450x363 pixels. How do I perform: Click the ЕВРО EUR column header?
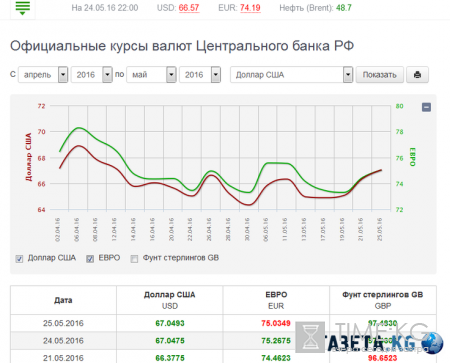coord(276,300)
